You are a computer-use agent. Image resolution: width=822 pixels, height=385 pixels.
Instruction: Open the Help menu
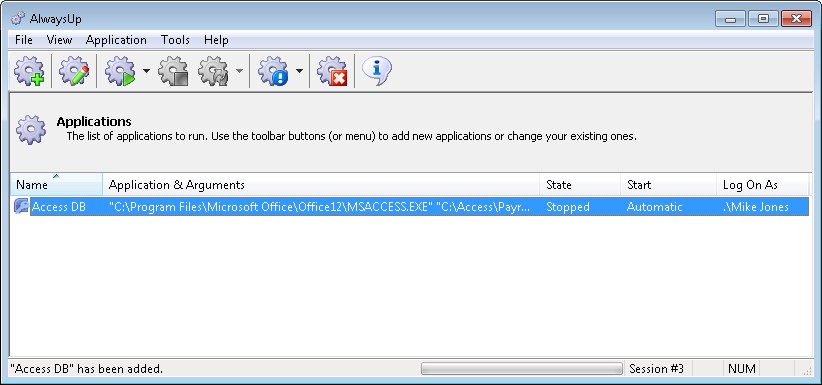[x=216, y=40]
